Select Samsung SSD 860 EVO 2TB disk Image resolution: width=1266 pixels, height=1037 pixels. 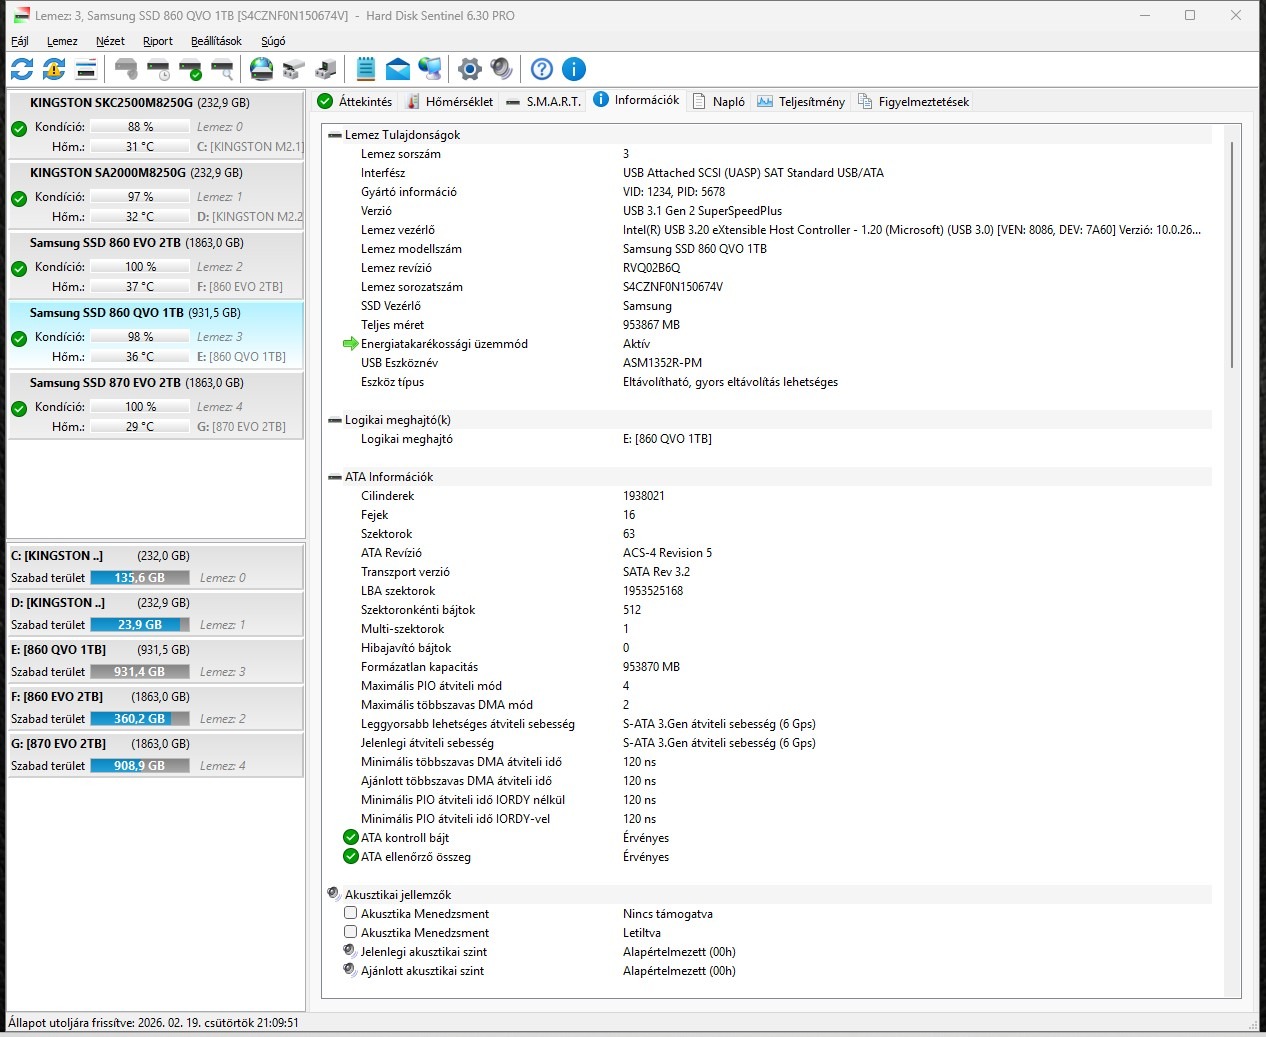[x=156, y=265]
